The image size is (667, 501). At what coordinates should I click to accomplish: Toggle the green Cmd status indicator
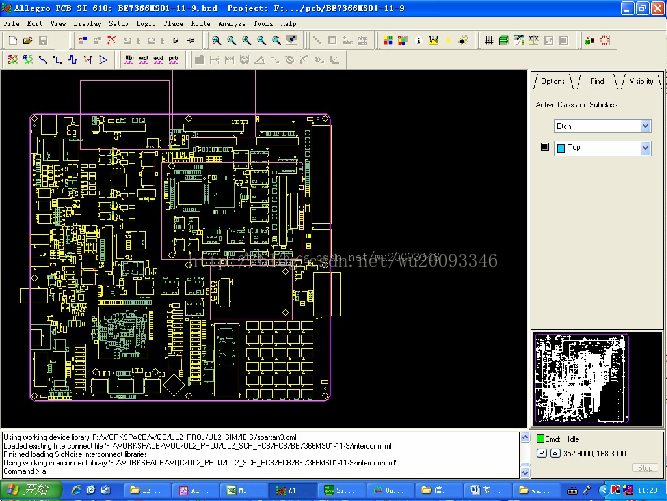[541, 438]
